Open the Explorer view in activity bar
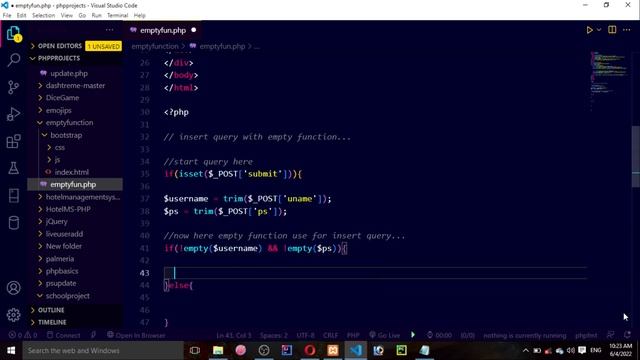The width and height of the screenshot is (640, 360). click(13, 33)
